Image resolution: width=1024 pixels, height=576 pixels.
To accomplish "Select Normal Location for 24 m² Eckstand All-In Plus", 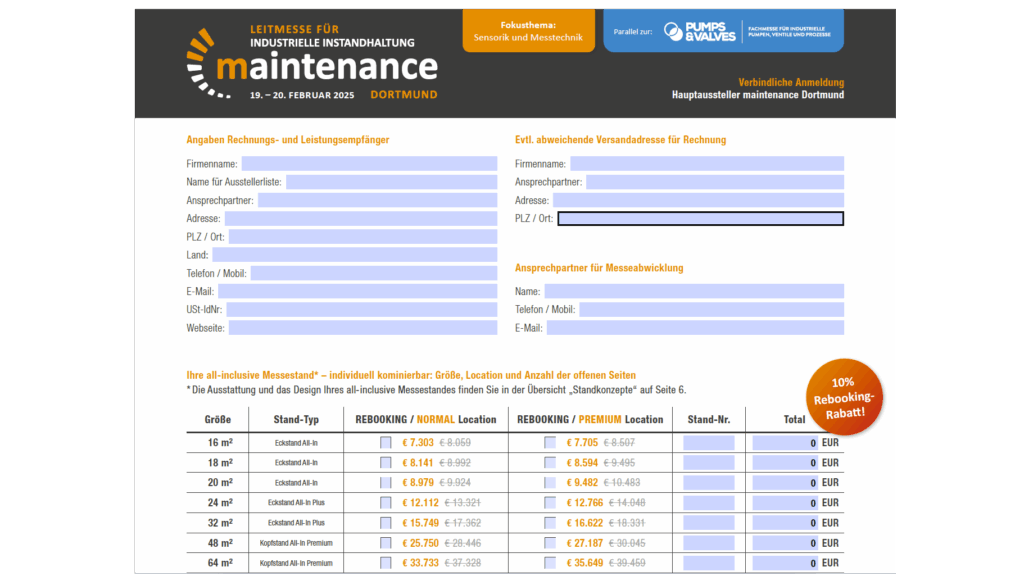I will (384, 502).
